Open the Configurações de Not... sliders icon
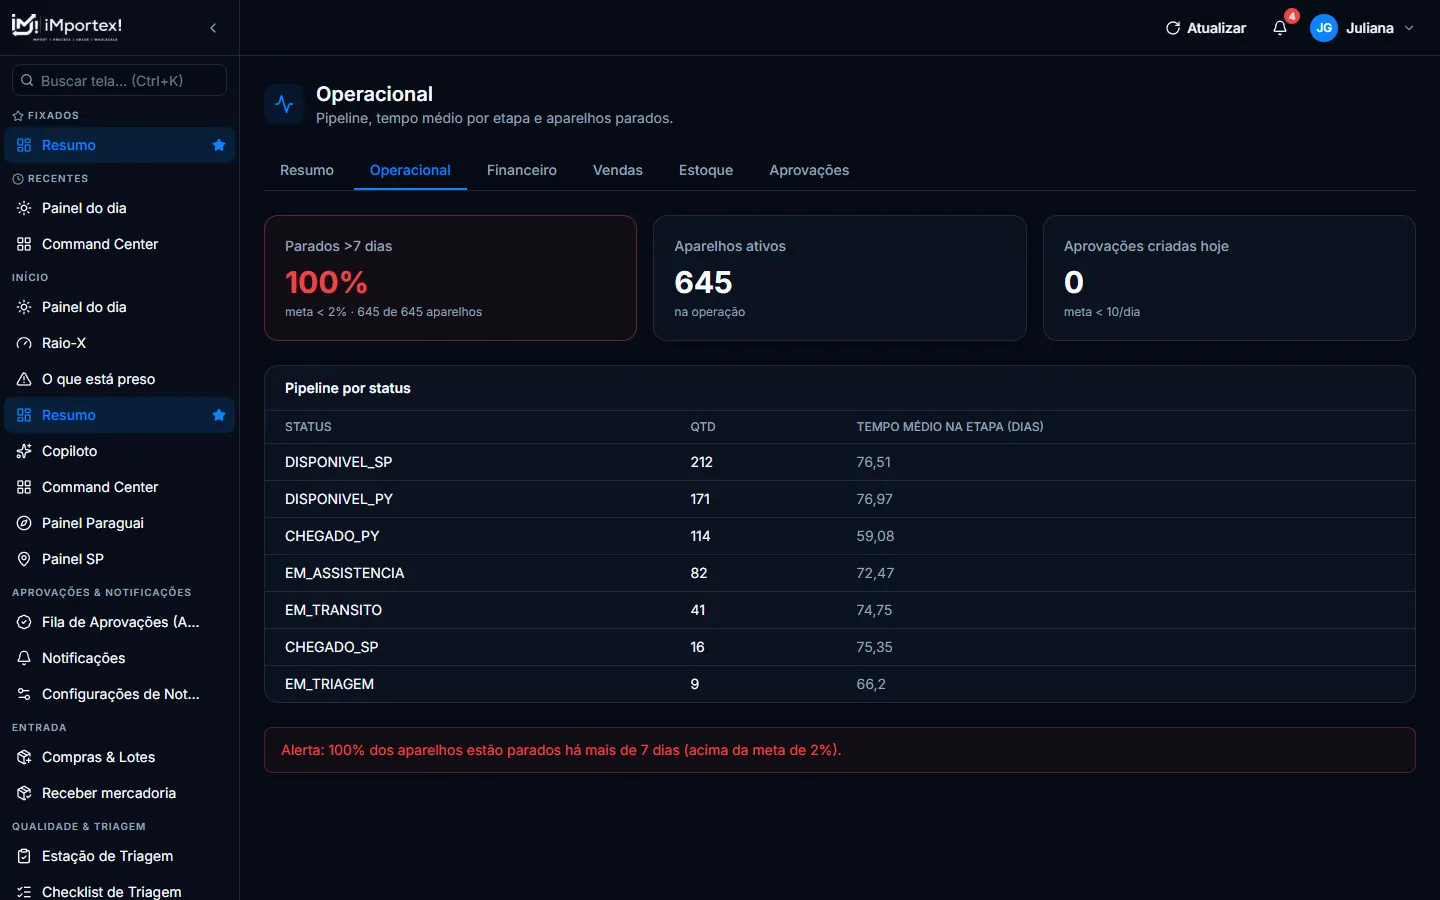Viewport: 1440px width, 900px height. pyautogui.click(x=24, y=694)
